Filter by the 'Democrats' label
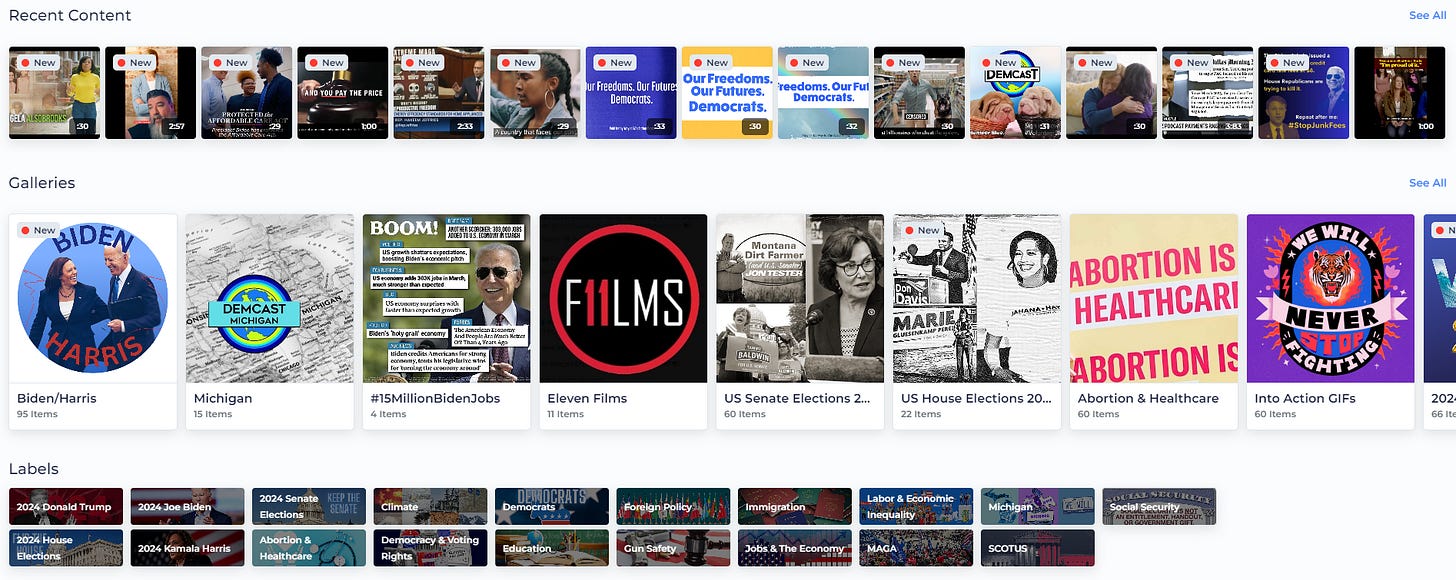The image size is (1456, 580). click(552, 506)
